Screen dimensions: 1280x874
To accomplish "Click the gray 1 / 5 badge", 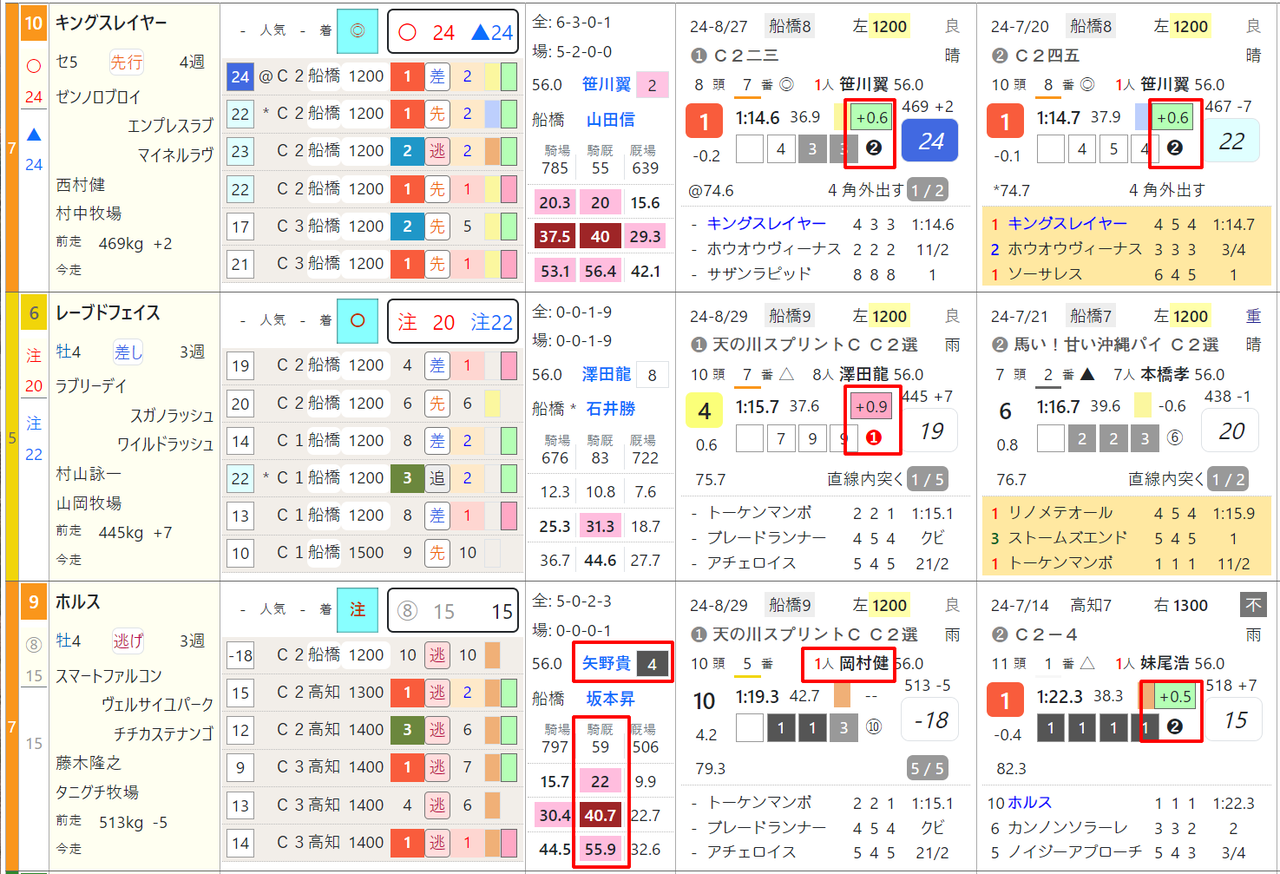I will 926,479.
